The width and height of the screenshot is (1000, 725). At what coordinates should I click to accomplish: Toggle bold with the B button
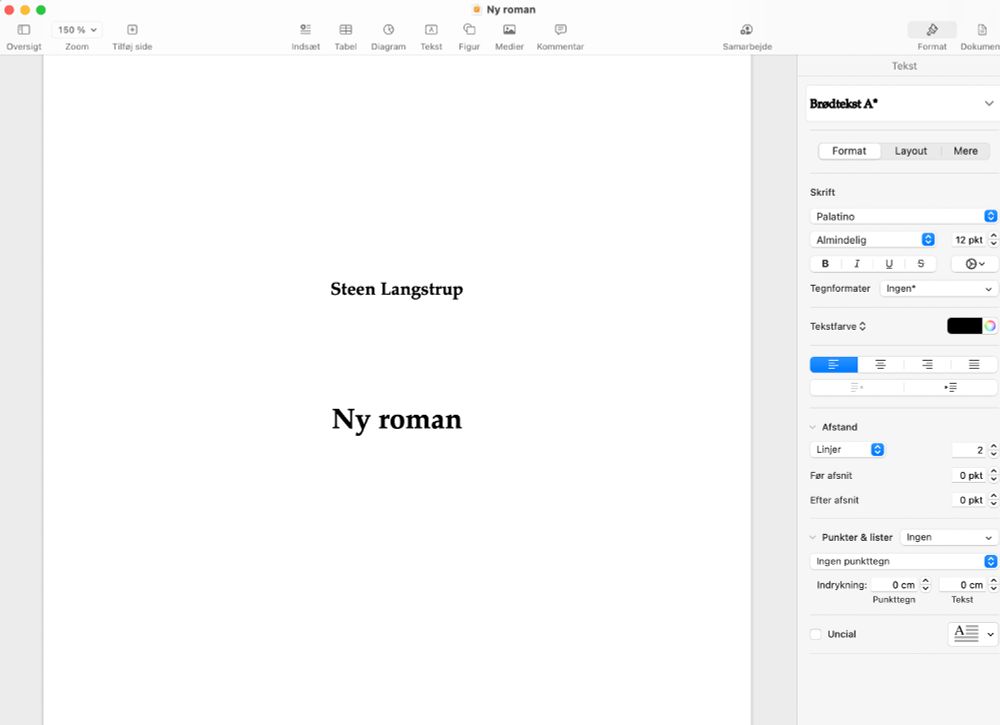tap(825, 264)
